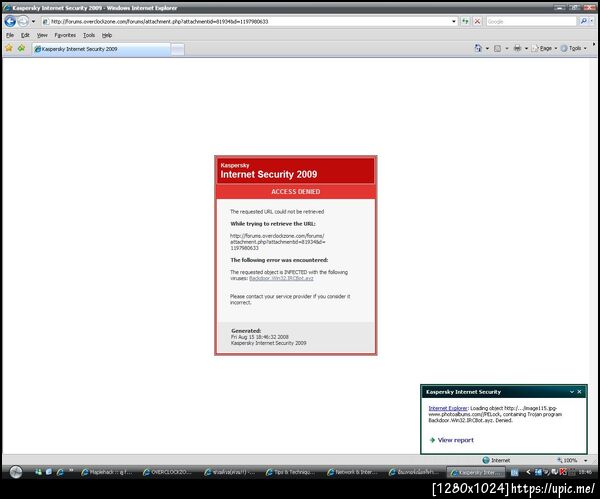Expand the Print dropdown arrow
600x499 pixels.
(x=526, y=49)
